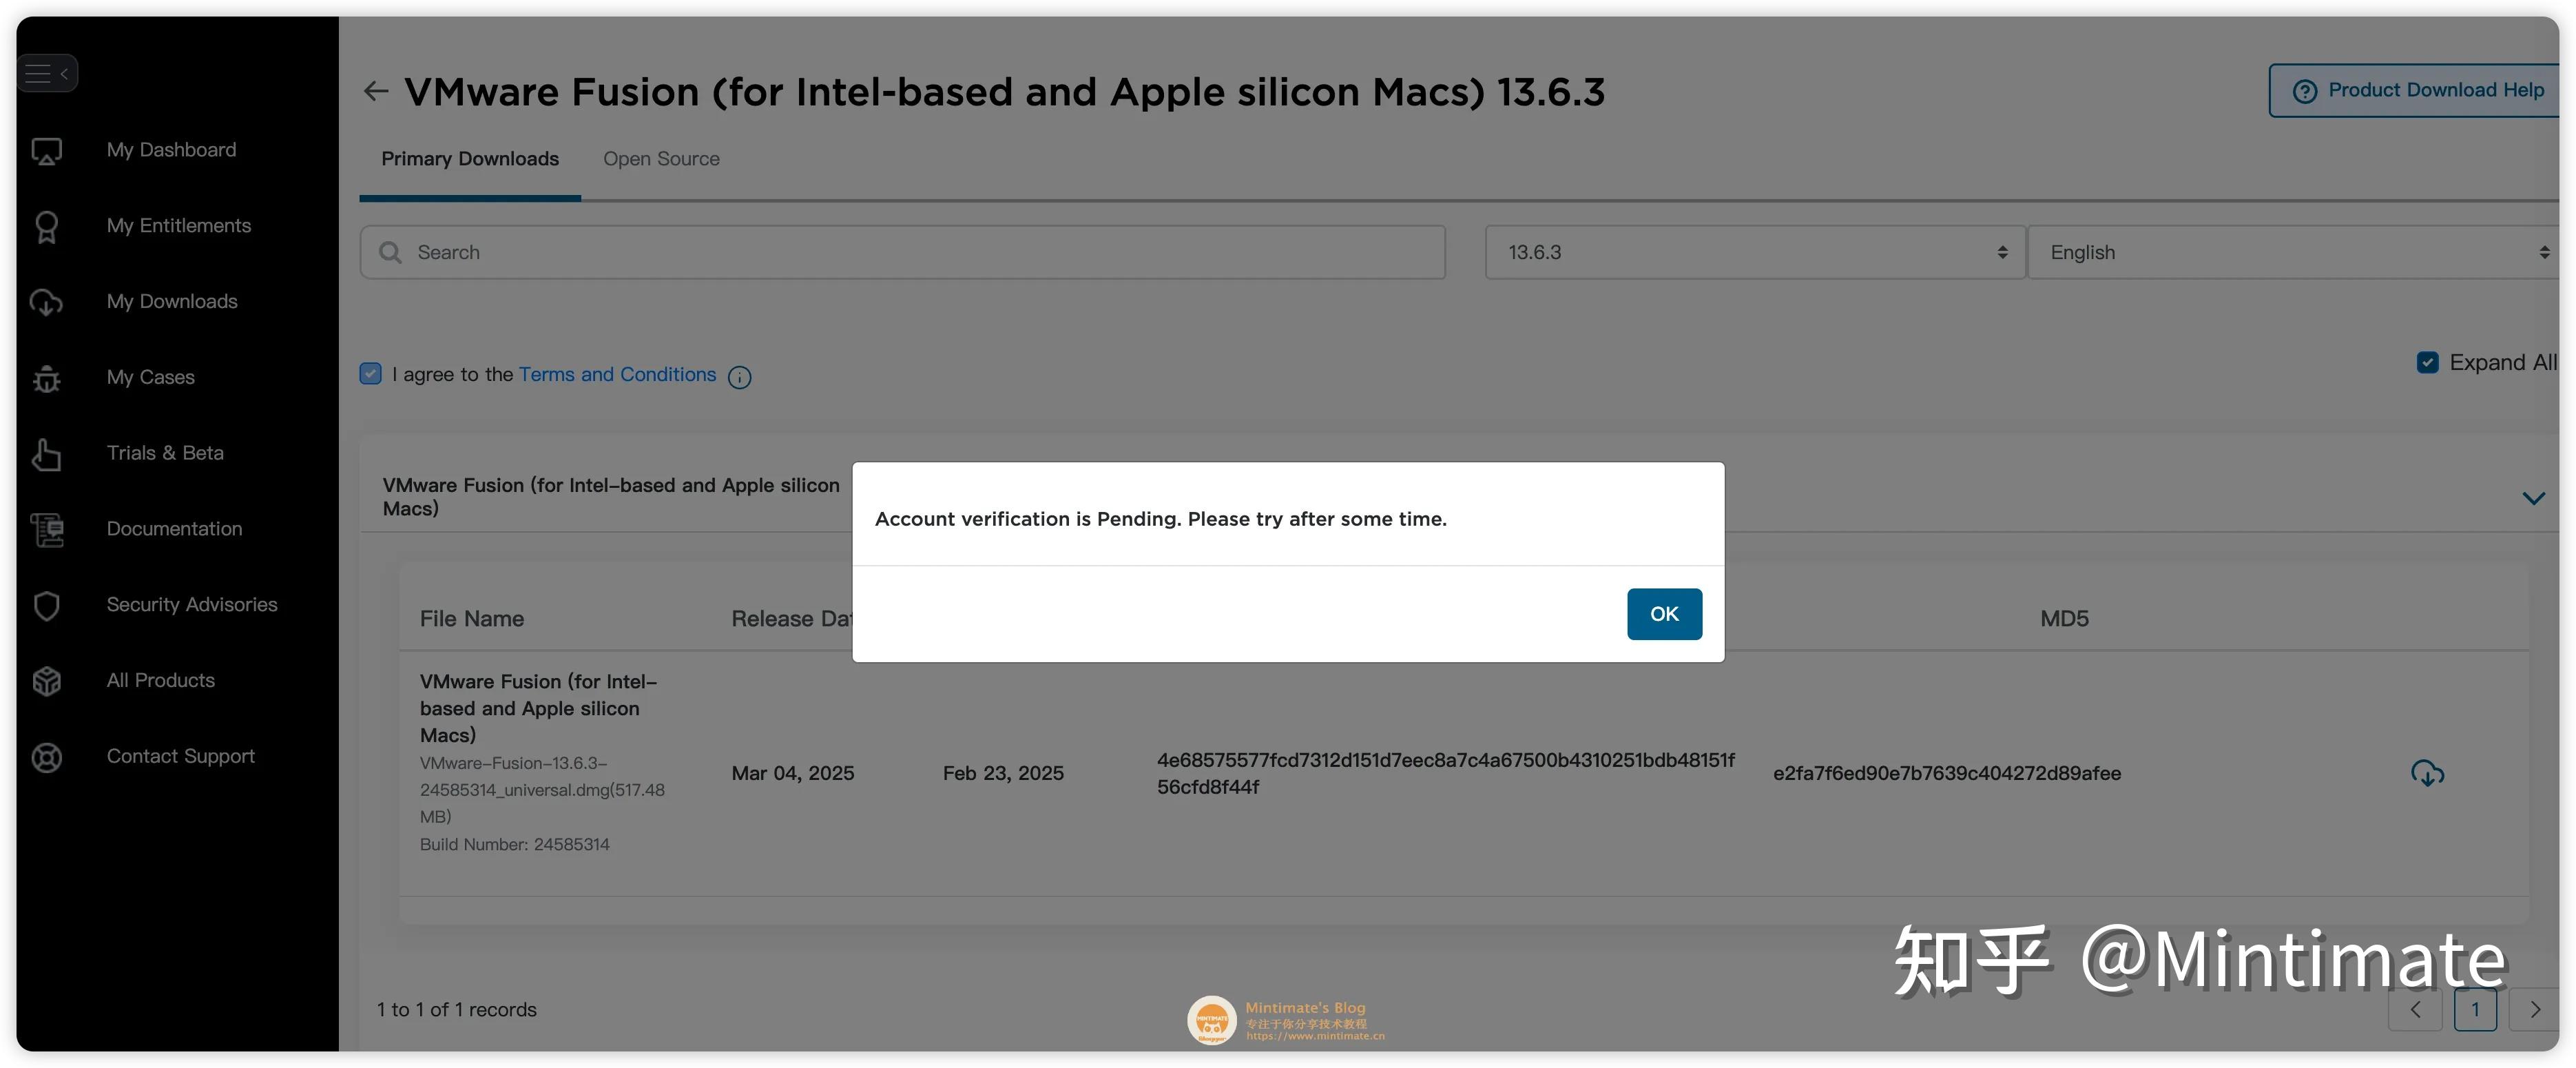This screenshot has width=2576, height=1068.
Task: Switch to the Open Source tab
Action: (x=661, y=158)
